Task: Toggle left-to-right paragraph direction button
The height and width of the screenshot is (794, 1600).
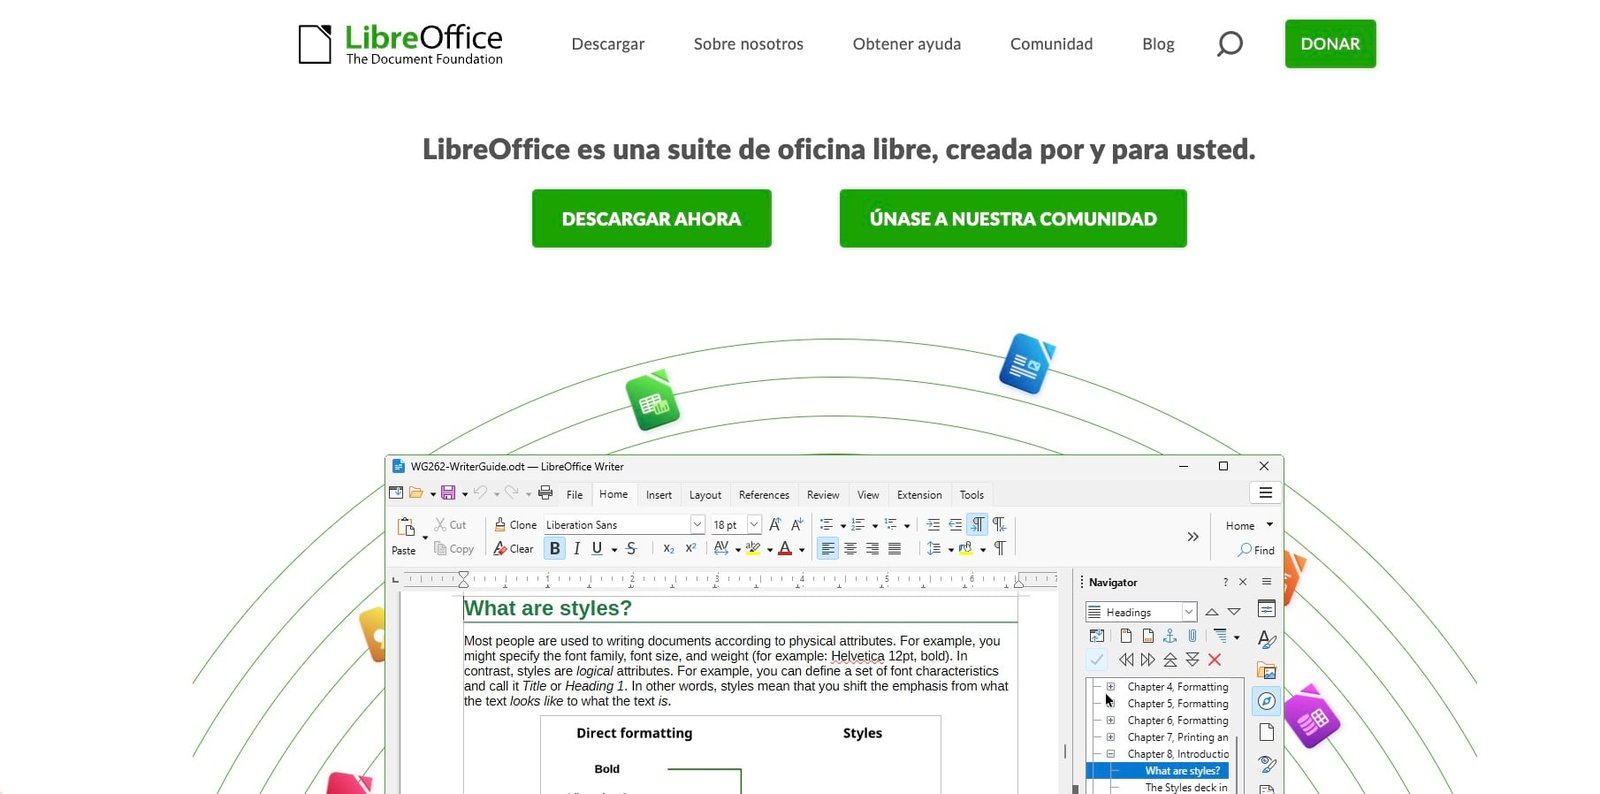Action: pyautogui.click(x=977, y=524)
